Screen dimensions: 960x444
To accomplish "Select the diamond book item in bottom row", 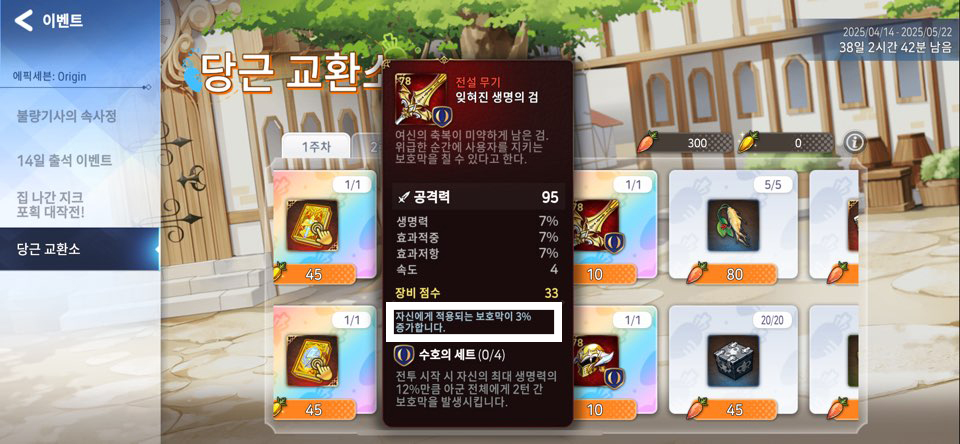I will coord(312,359).
